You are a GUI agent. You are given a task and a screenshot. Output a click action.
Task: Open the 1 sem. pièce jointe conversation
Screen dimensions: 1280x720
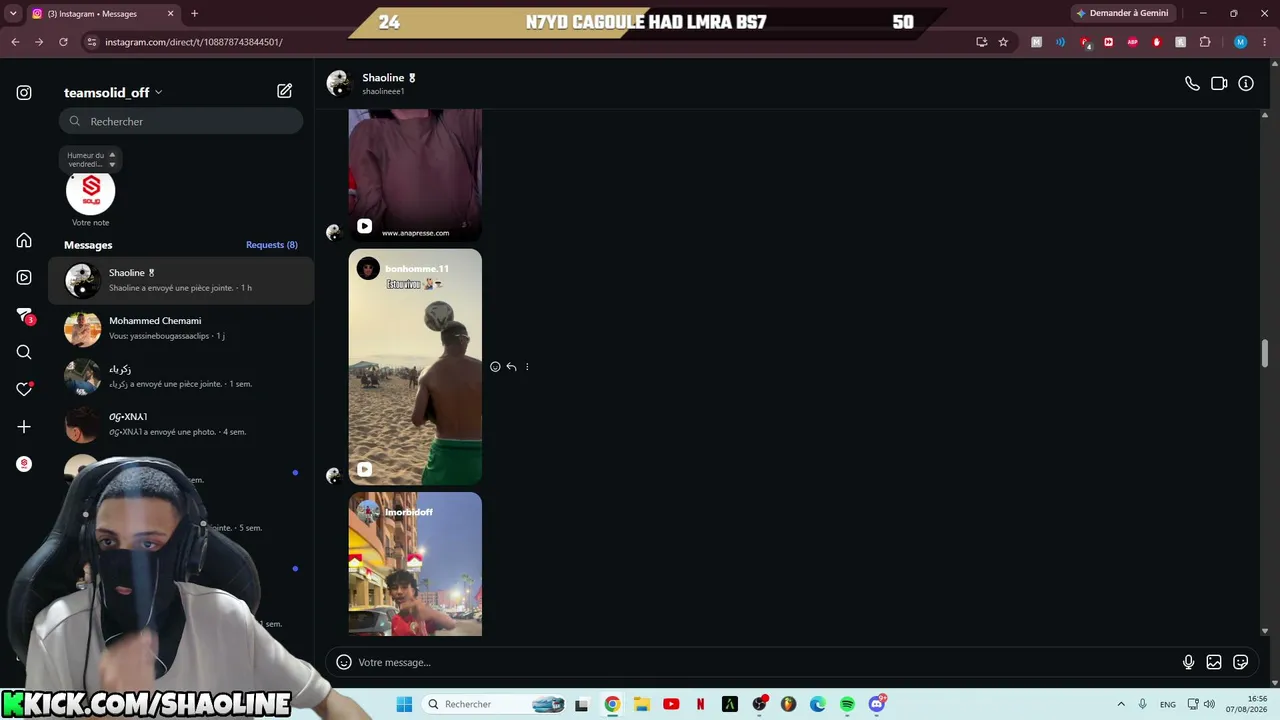coord(181,376)
